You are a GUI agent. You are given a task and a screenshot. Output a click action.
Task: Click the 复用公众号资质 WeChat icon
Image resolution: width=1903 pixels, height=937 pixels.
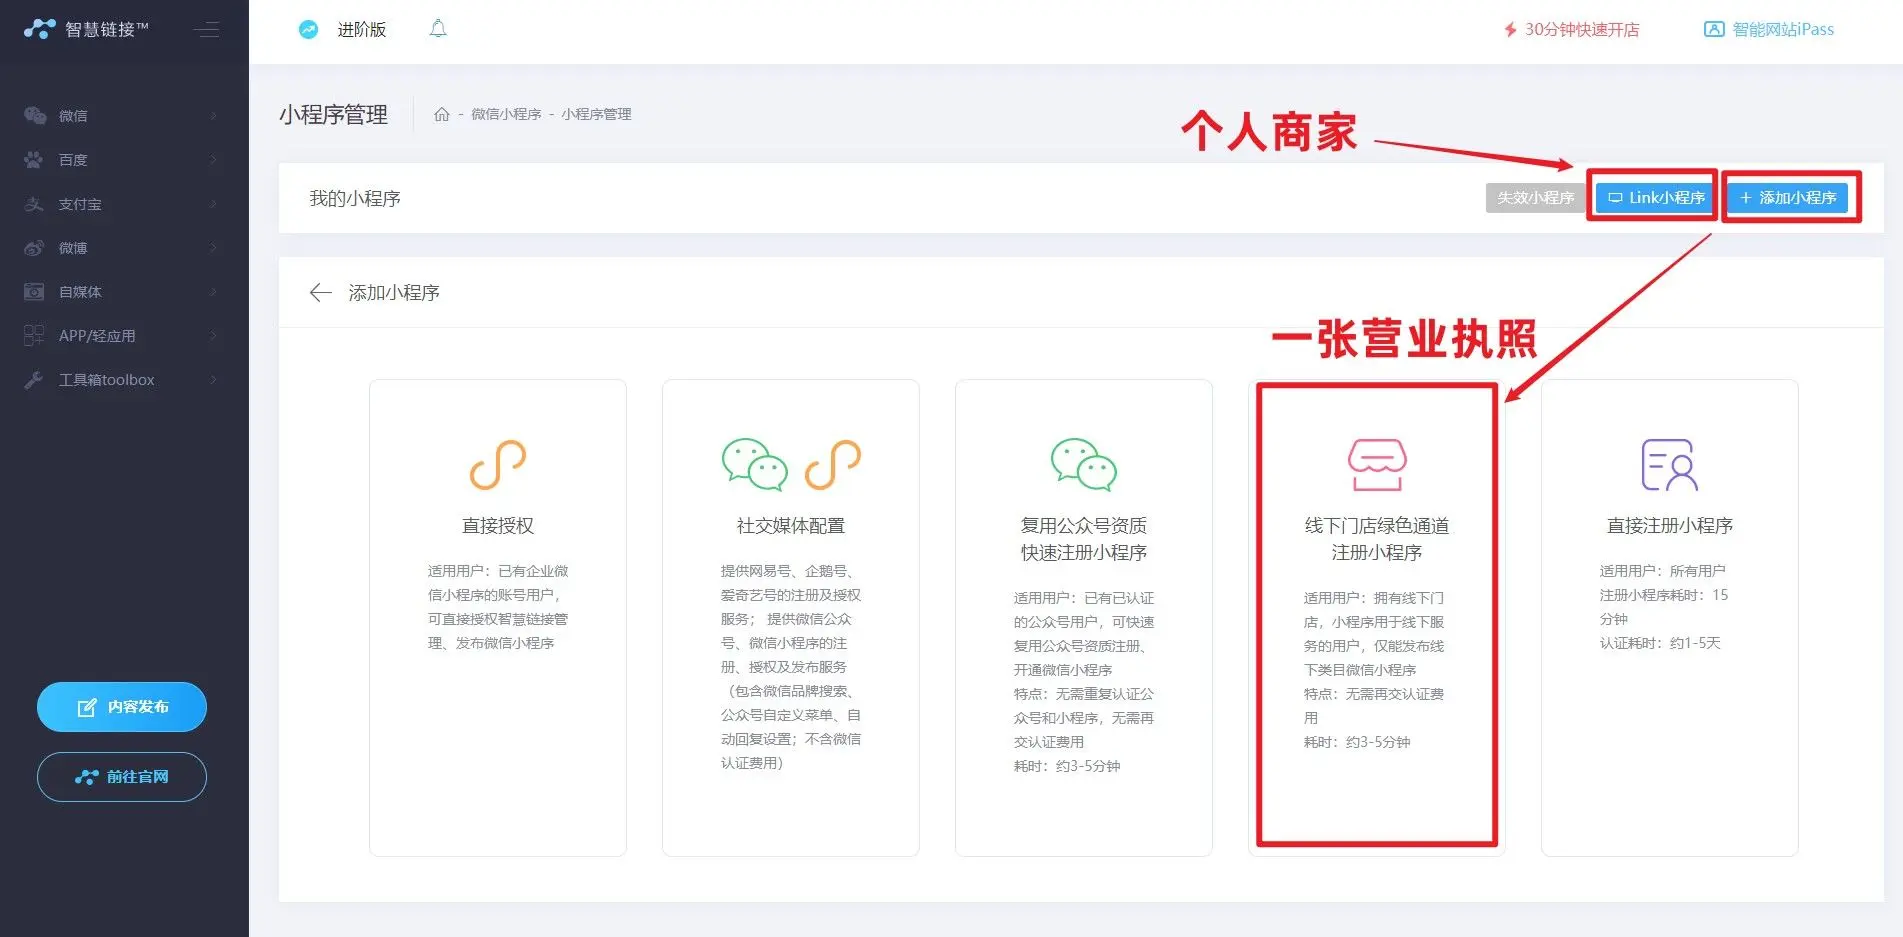[x=1083, y=465]
